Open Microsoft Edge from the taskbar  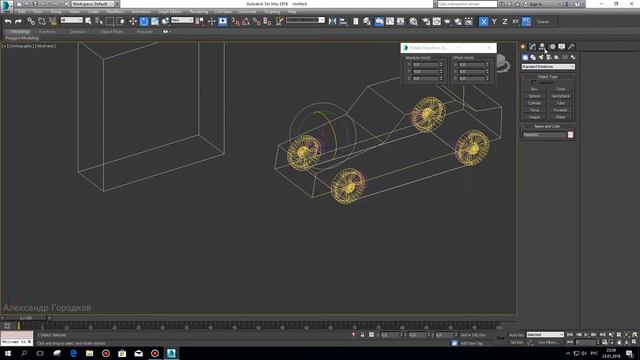pos(73,353)
